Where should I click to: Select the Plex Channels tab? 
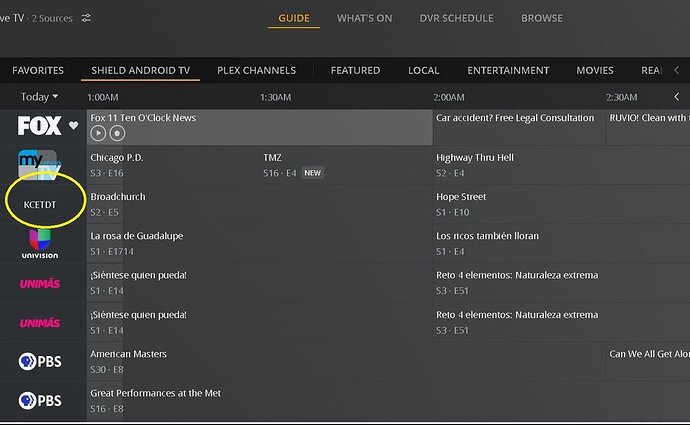point(257,70)
